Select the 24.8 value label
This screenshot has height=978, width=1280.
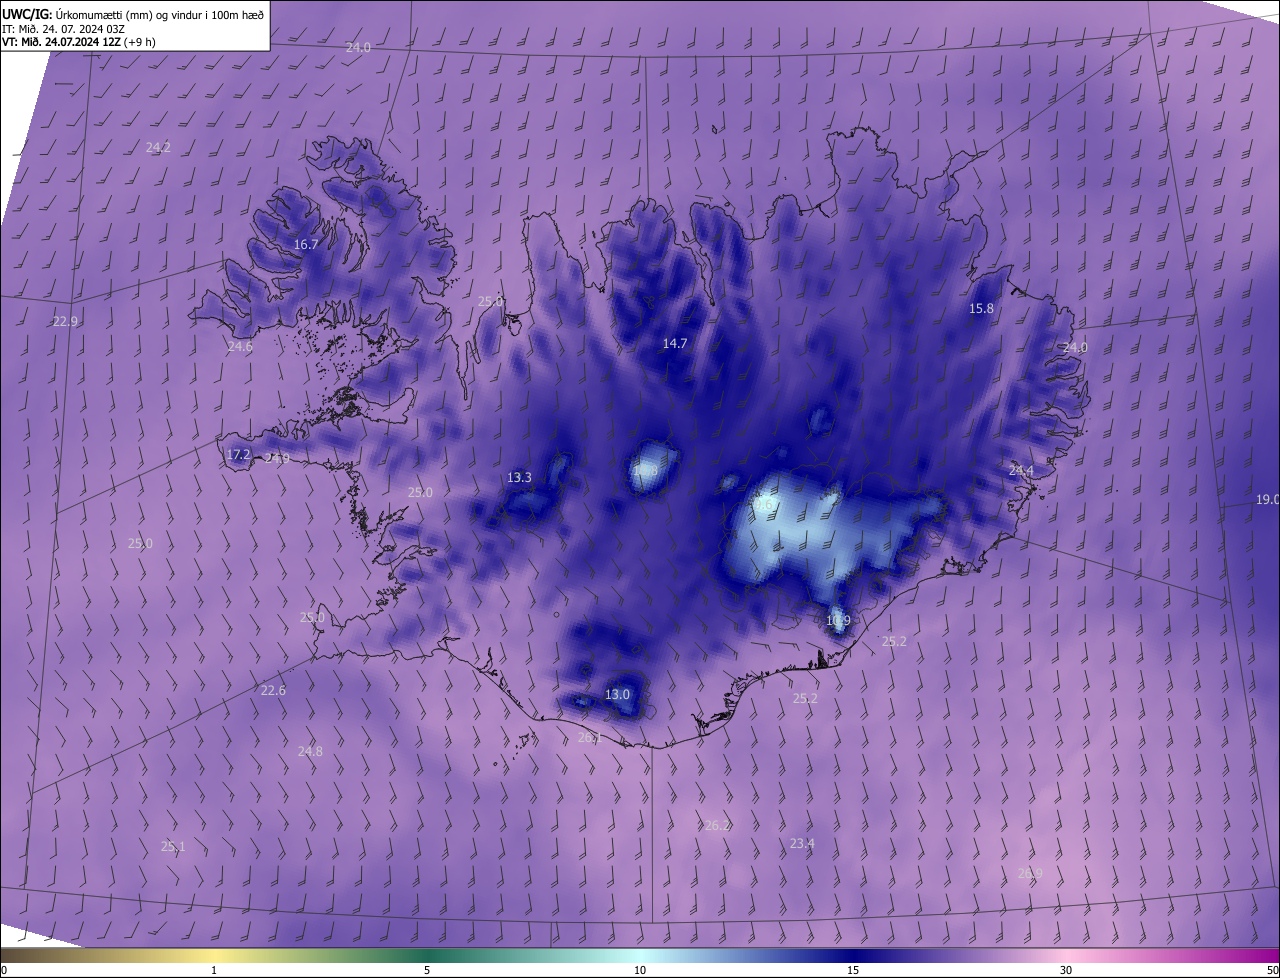(x=310, y=751)
